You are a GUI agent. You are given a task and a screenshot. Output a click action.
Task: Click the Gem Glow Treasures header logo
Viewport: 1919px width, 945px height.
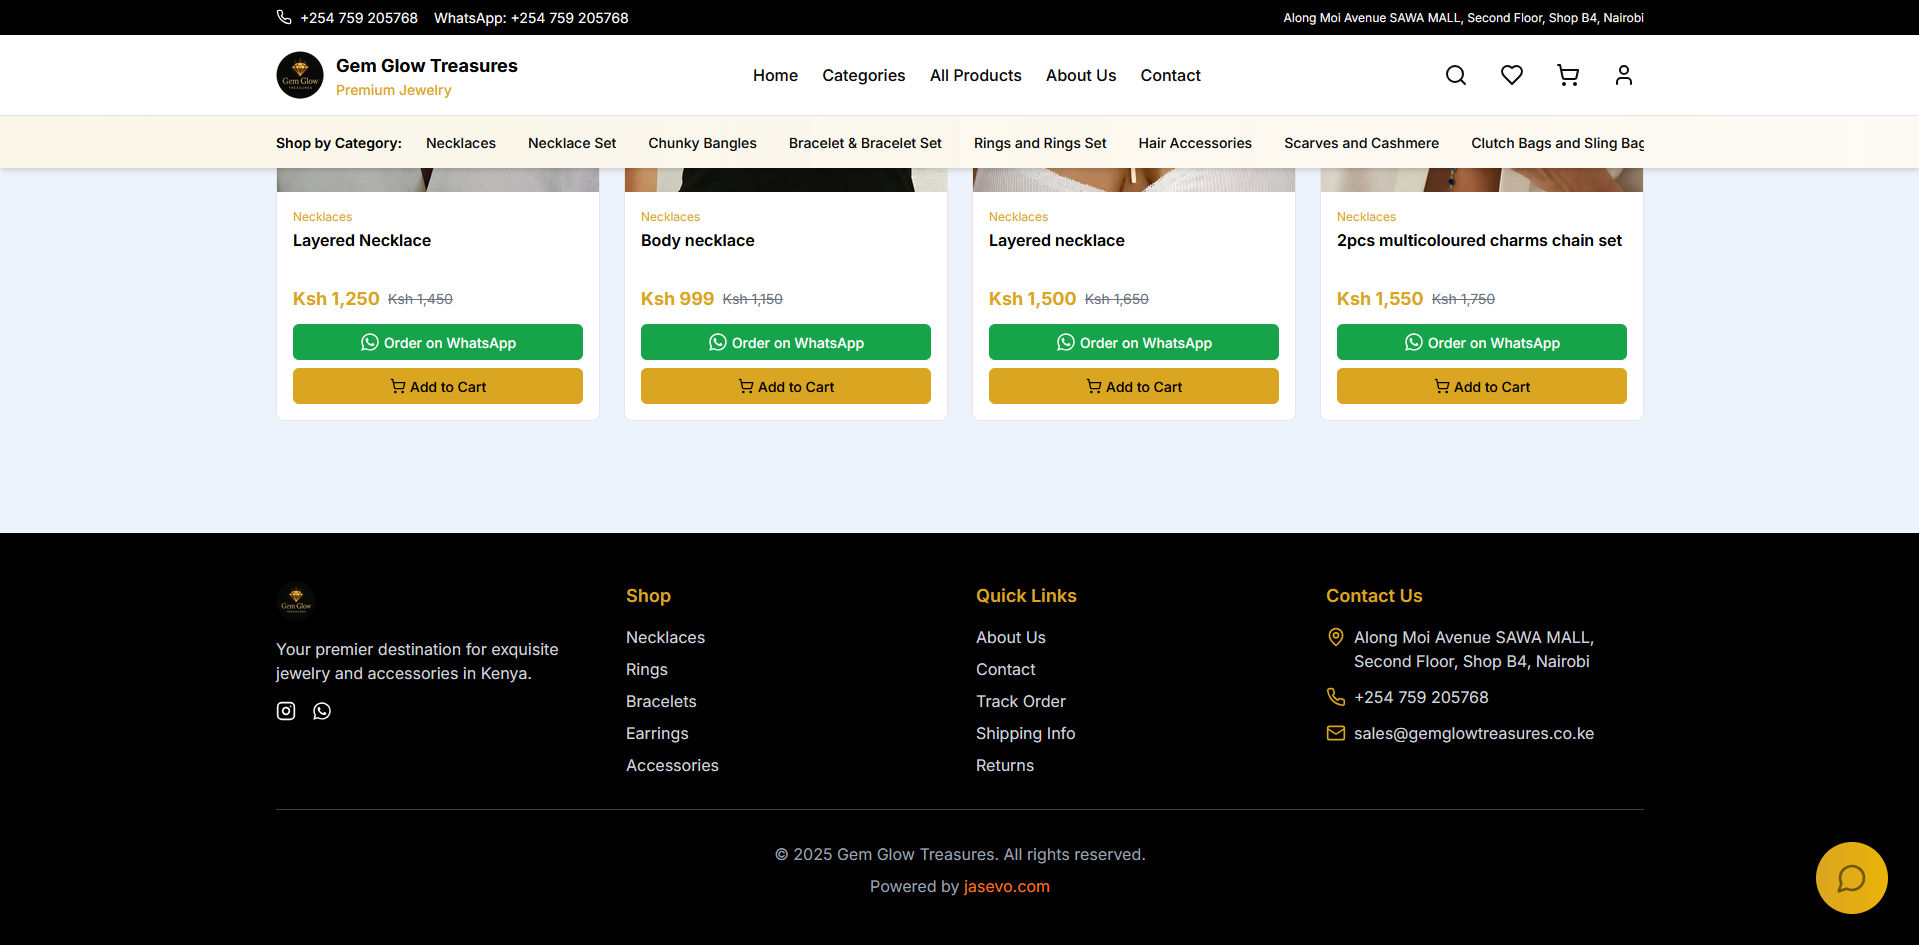coord(300,75)
